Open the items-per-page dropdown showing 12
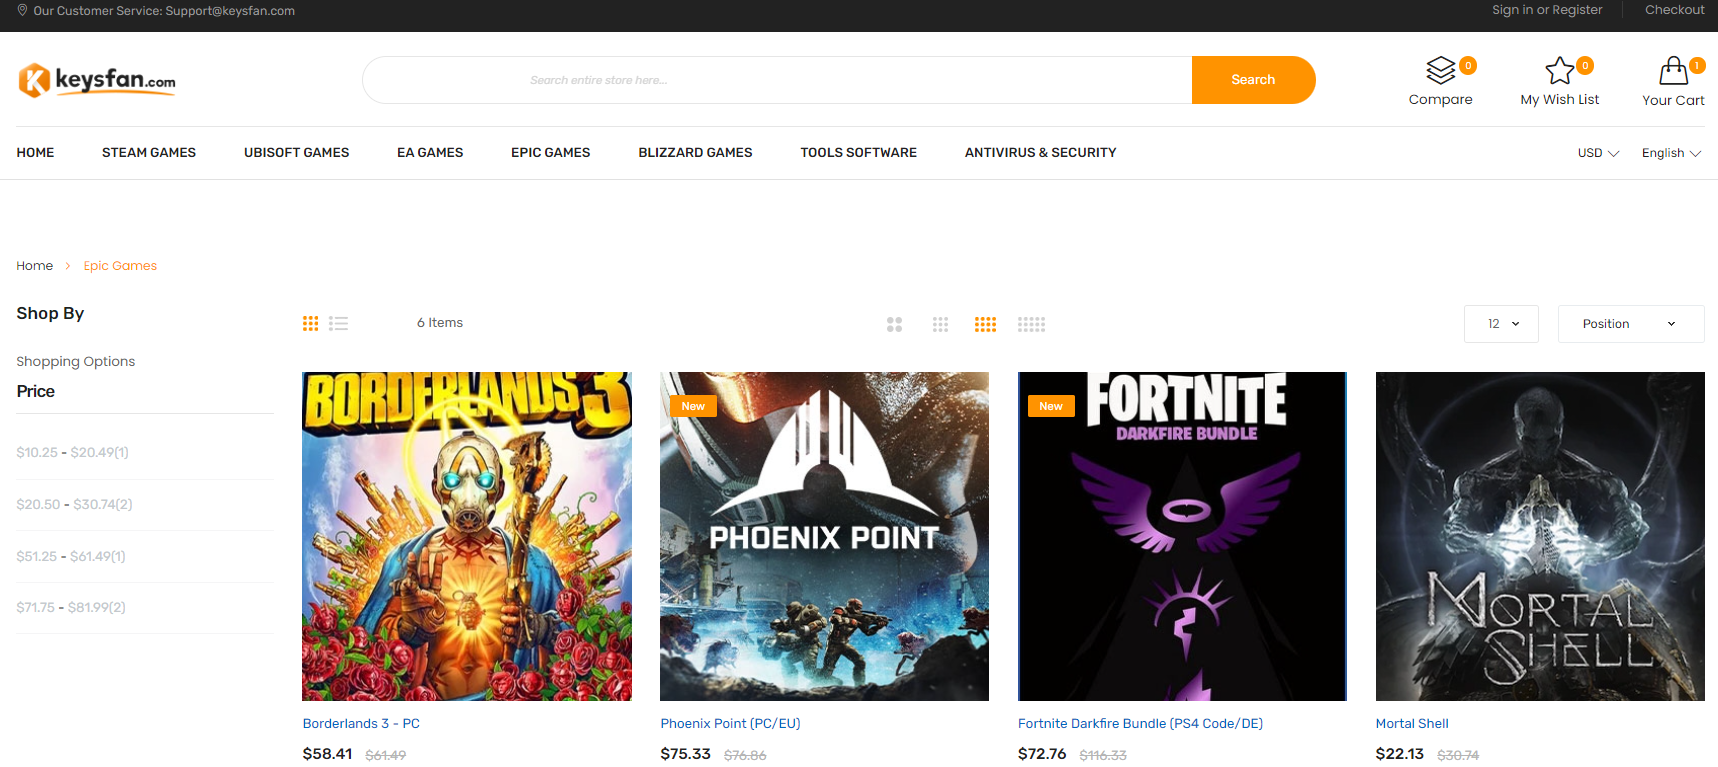Screen dimensions: 1718x767 click(1501, 324)
